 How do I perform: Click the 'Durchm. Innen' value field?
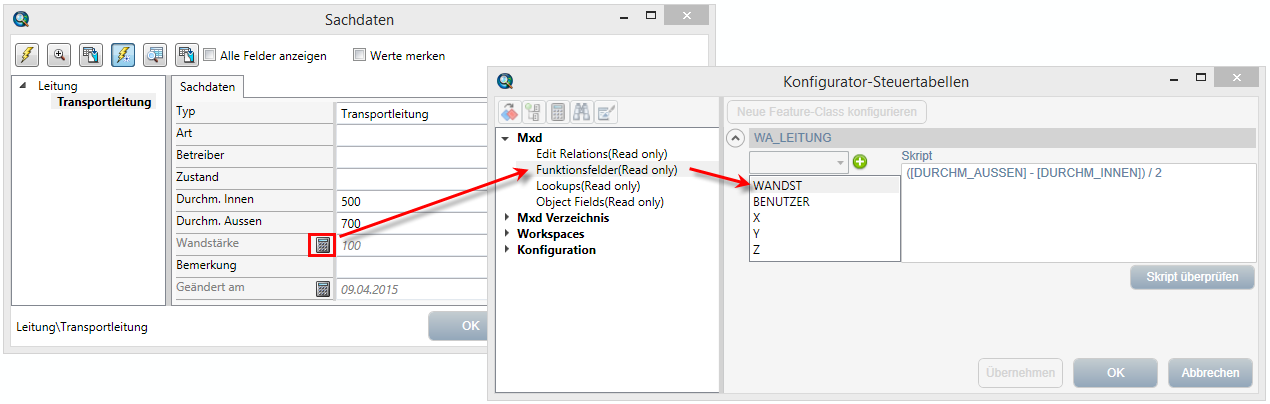click(x=410, y=201)
